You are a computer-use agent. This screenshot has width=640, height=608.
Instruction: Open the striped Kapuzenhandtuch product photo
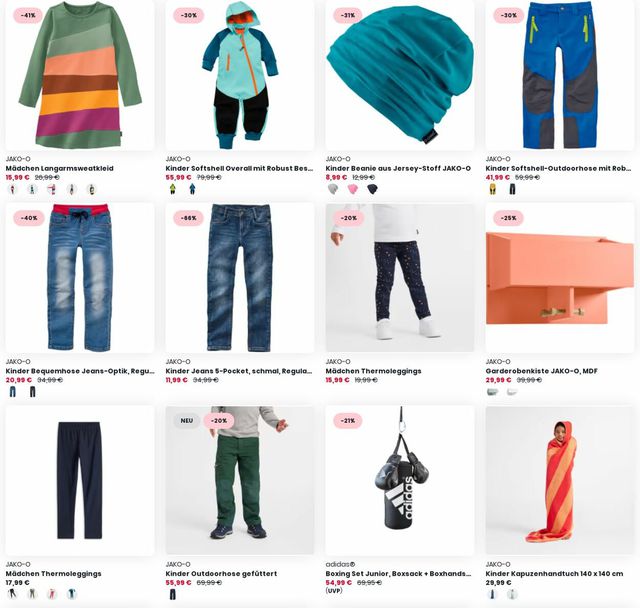pyautogui.click(x=560, y=480)
